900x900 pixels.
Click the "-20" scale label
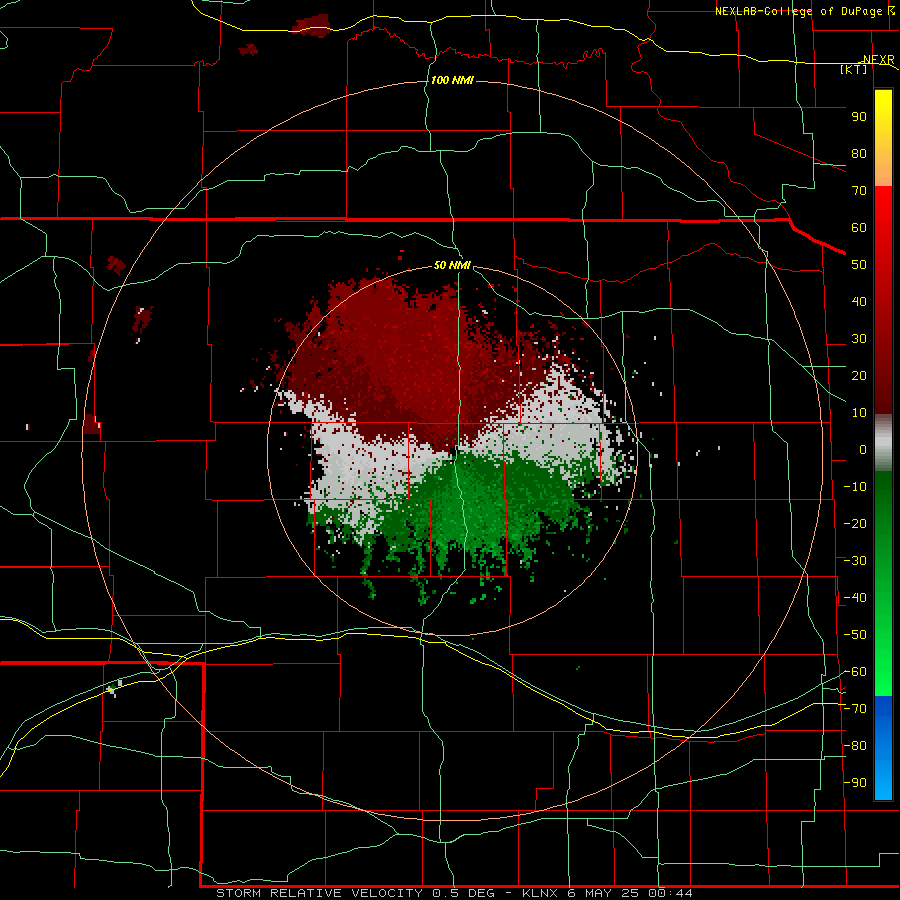point(855,524)
